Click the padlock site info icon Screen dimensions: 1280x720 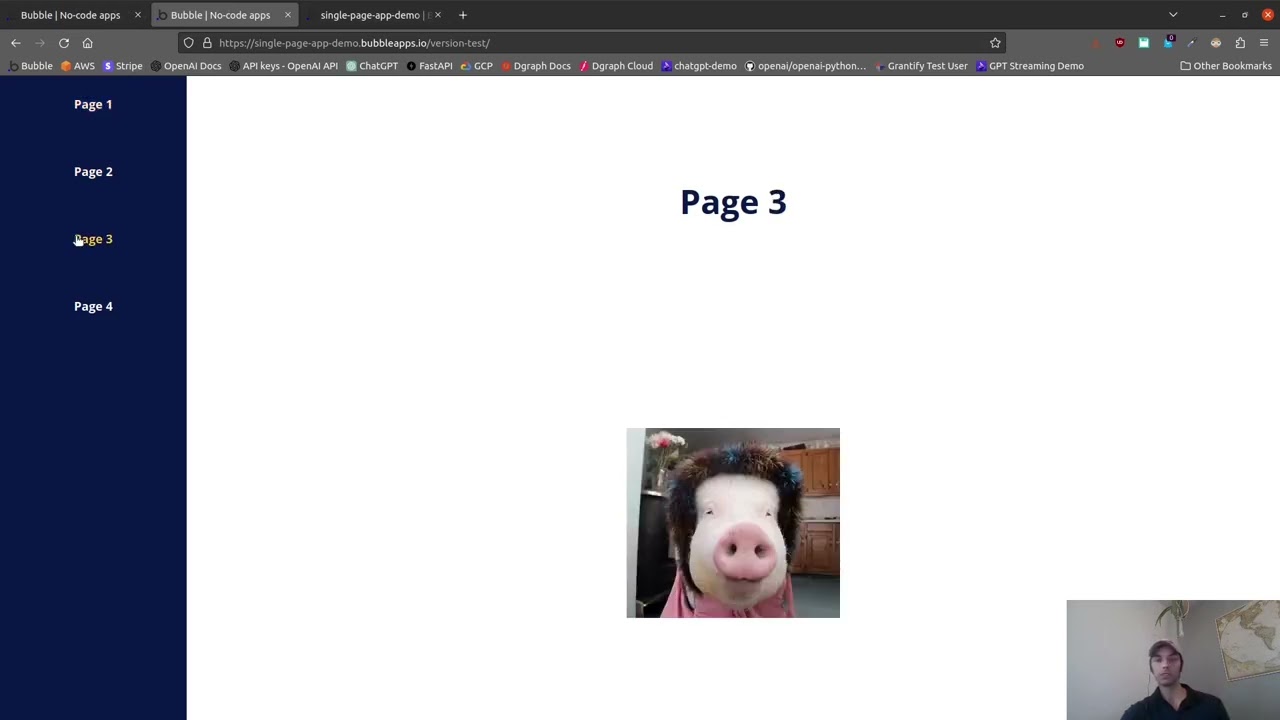(x=207, y=43)
